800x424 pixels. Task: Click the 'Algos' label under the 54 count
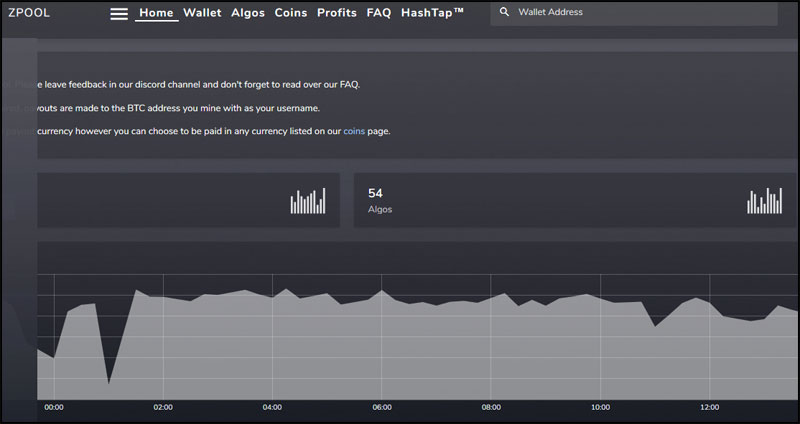[380, 210]
